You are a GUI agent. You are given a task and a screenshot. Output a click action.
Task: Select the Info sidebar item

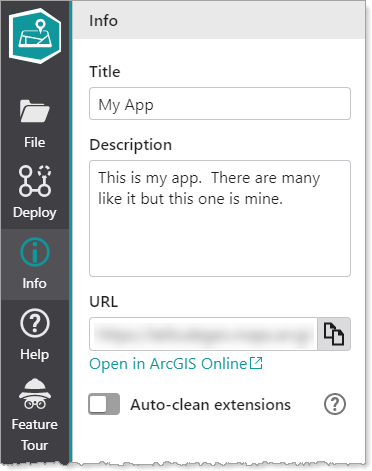point(35,264)
